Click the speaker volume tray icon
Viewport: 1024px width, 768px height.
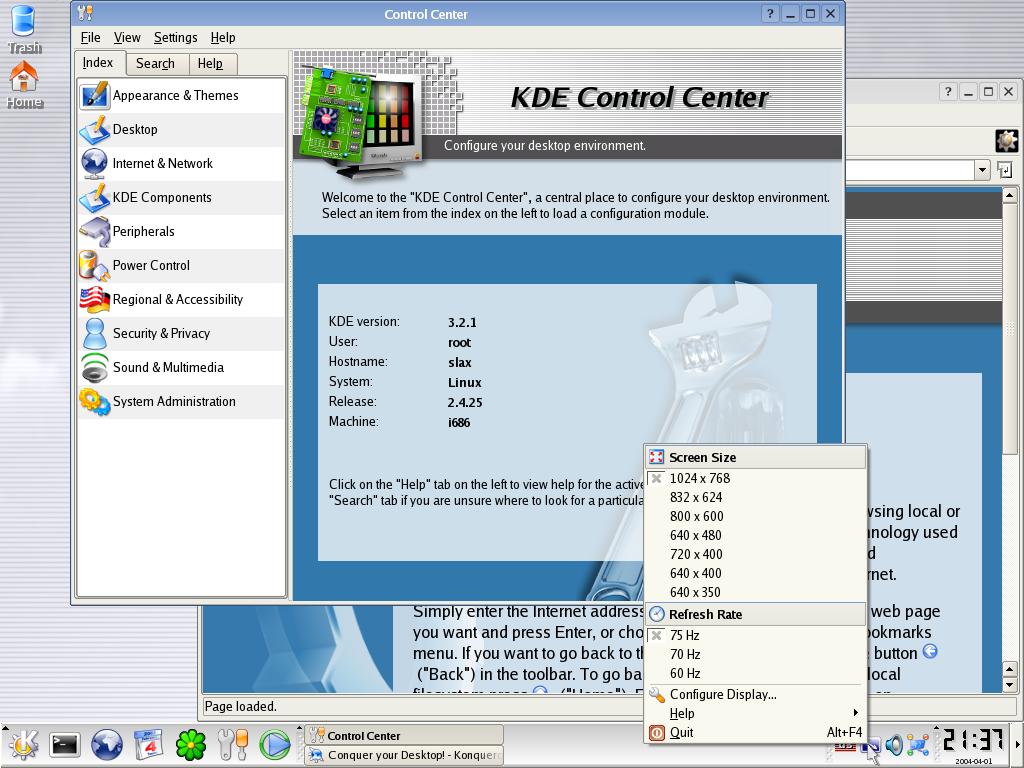(x=894, y=744)
